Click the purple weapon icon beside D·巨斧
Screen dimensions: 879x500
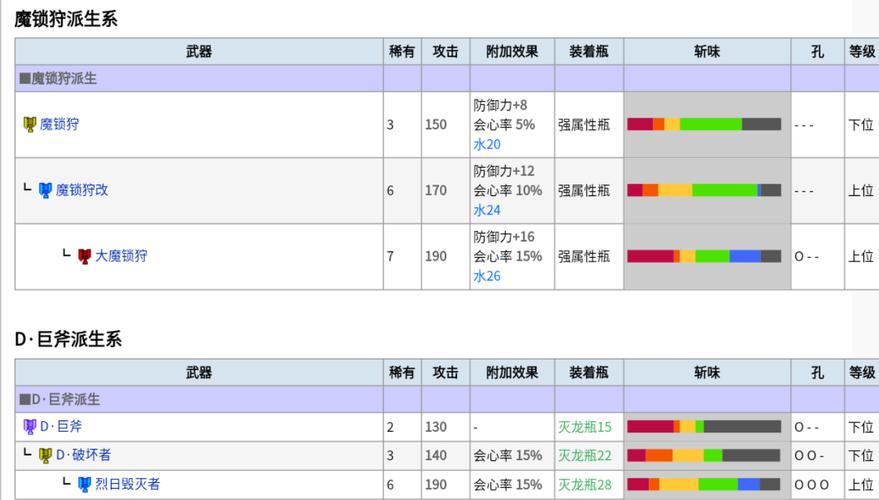(30, 427)
